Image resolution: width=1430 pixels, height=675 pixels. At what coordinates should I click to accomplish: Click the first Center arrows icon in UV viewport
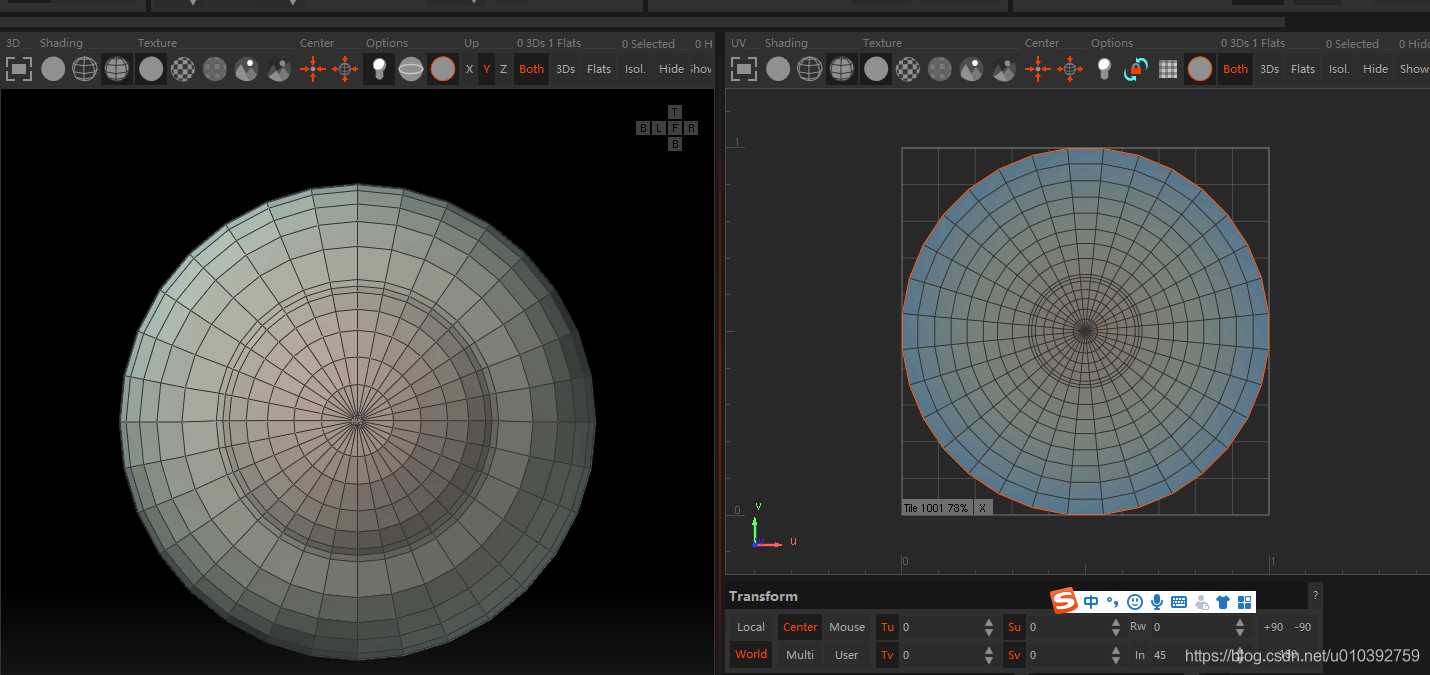click(1038, 69)
